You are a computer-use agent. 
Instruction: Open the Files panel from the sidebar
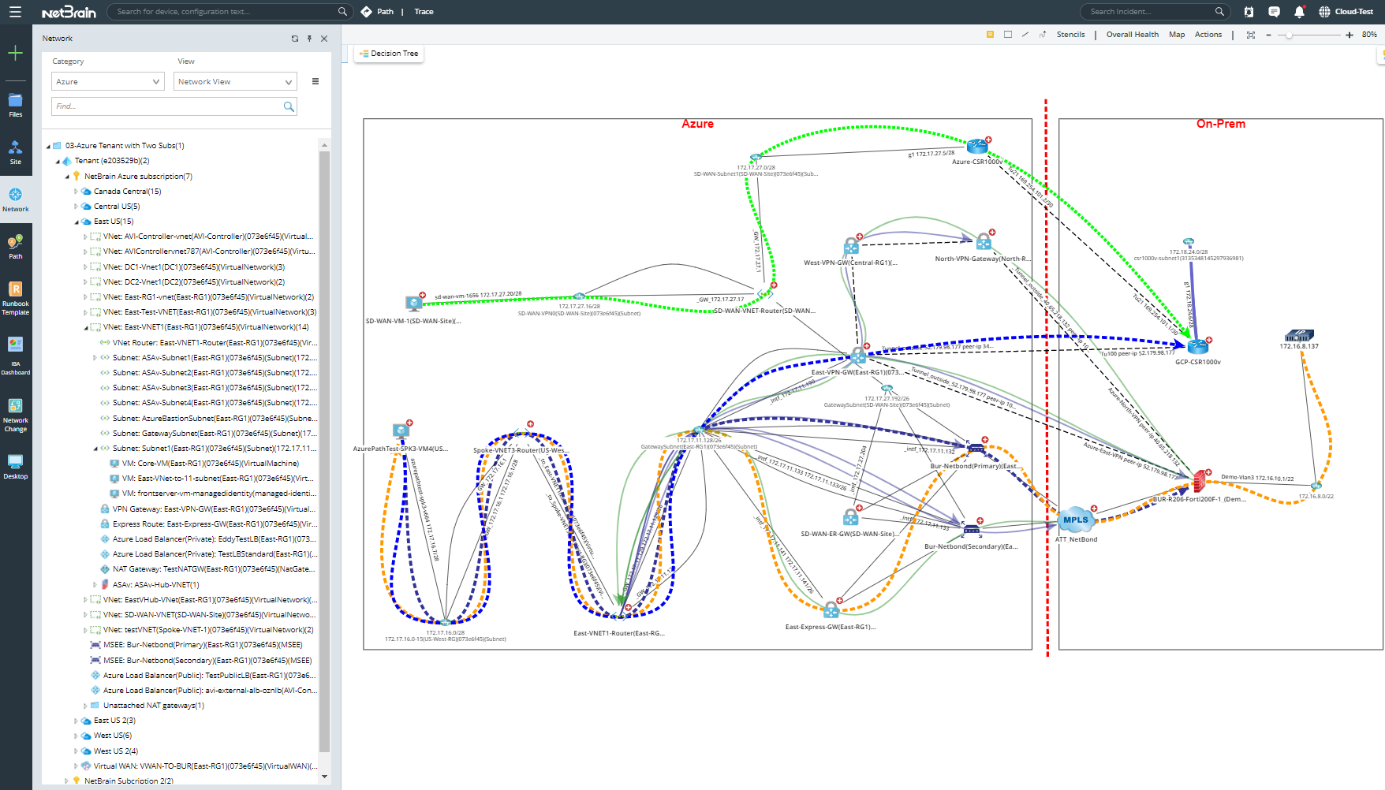[15, 103]
